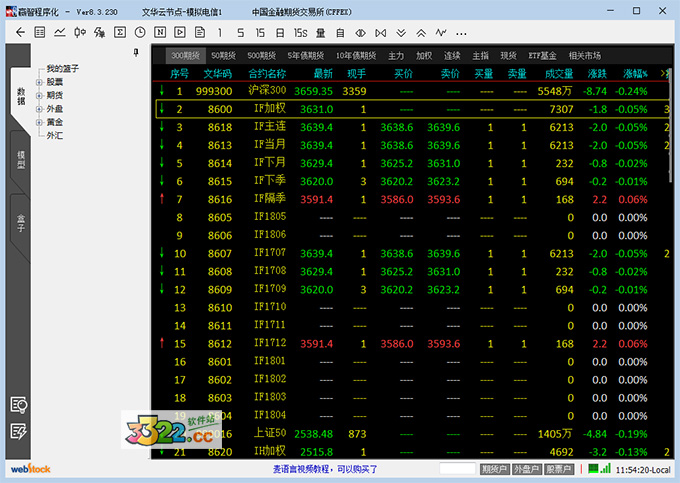The image size is (680, 483).
Task: Open the document page icon in toolbar
Action: (199, 33)
